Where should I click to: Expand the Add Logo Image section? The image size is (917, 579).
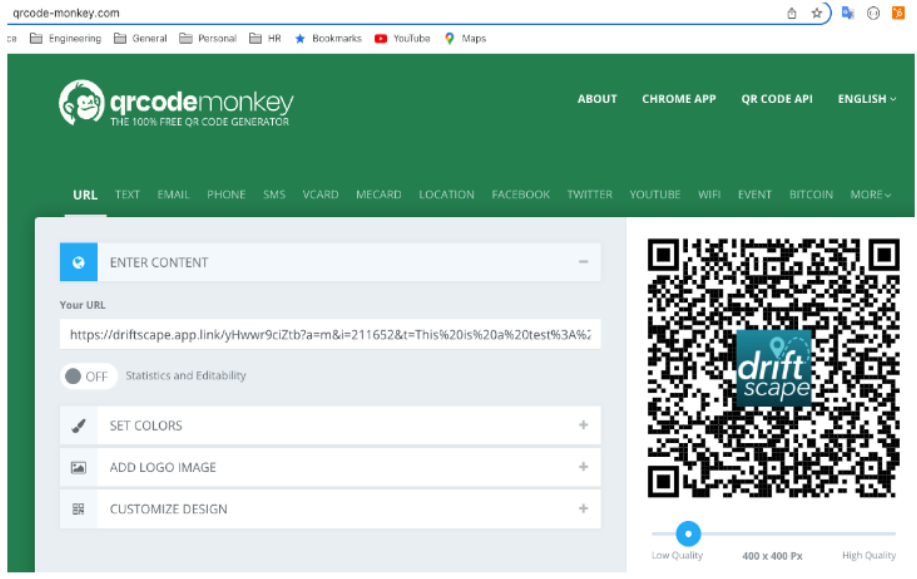[583, 467]
